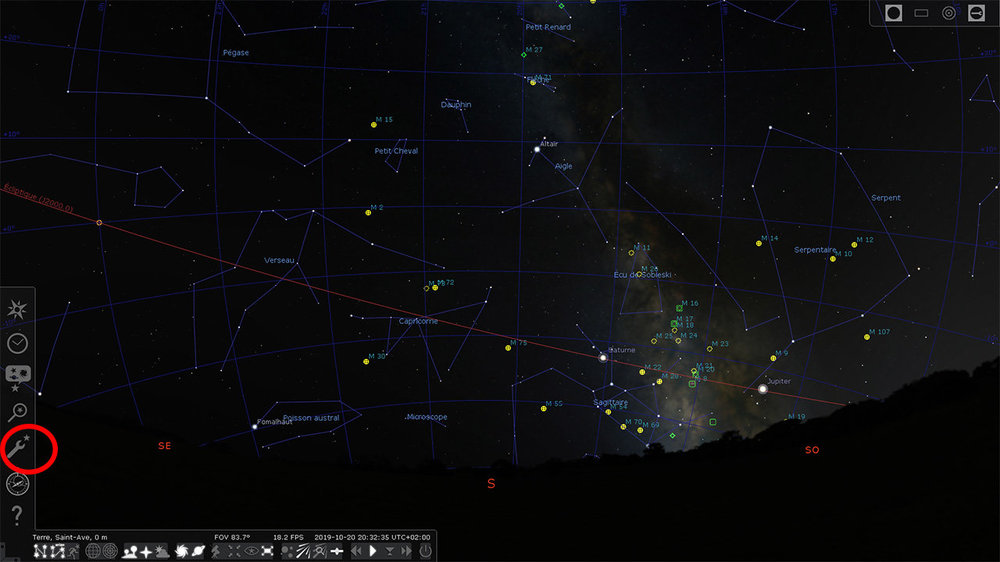Screen dimensions: 1000x562
Task: Open the Configuration window wrench icon
Action: (x=18, y=447)
